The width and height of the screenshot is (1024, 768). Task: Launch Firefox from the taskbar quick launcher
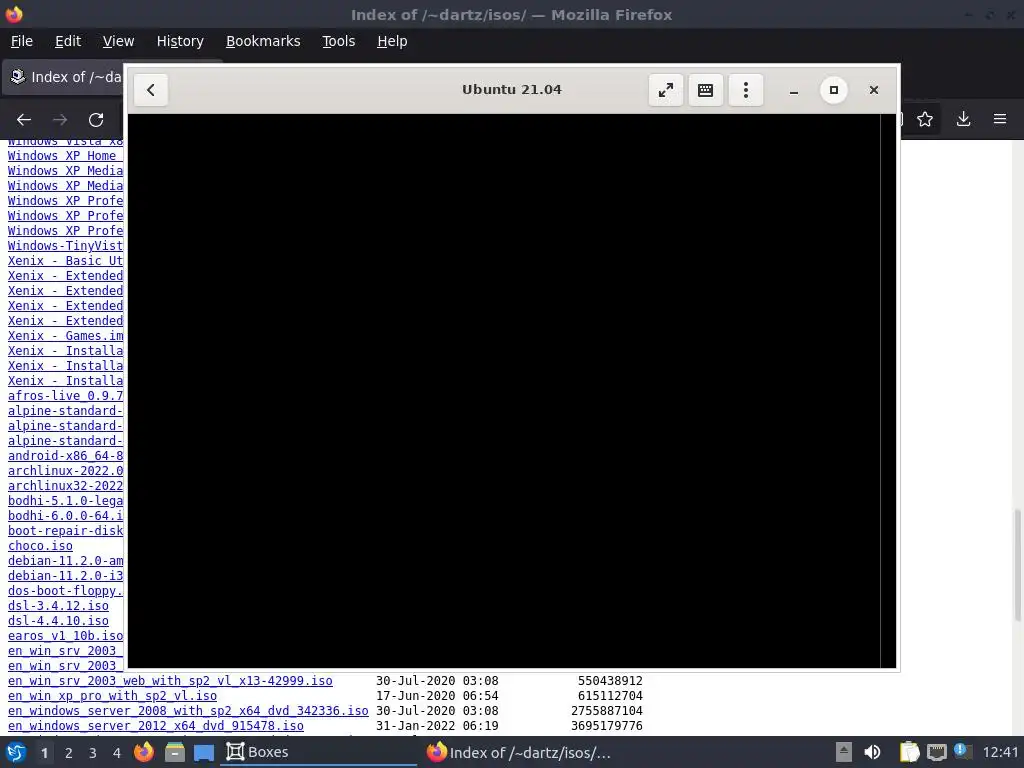coord(144,752)
